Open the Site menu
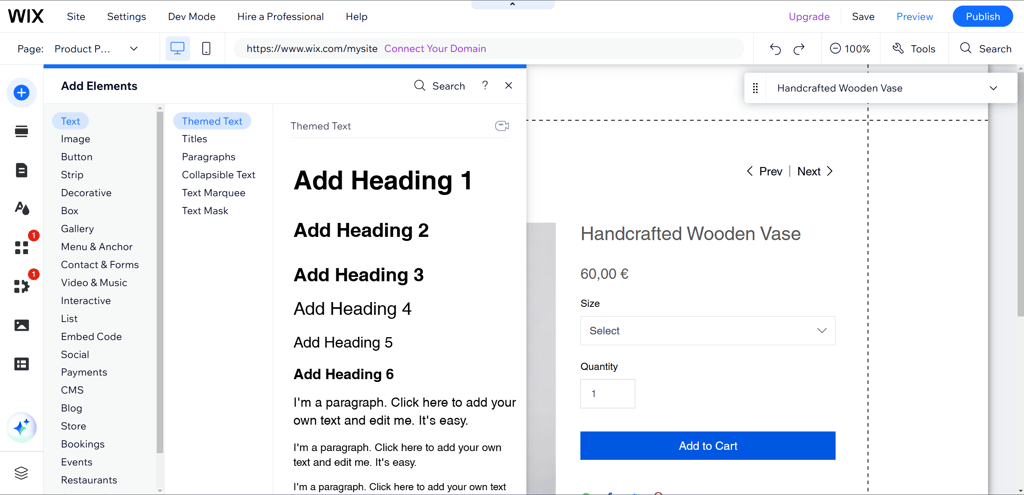1024x495 pixels. click(x=76, y=16)
